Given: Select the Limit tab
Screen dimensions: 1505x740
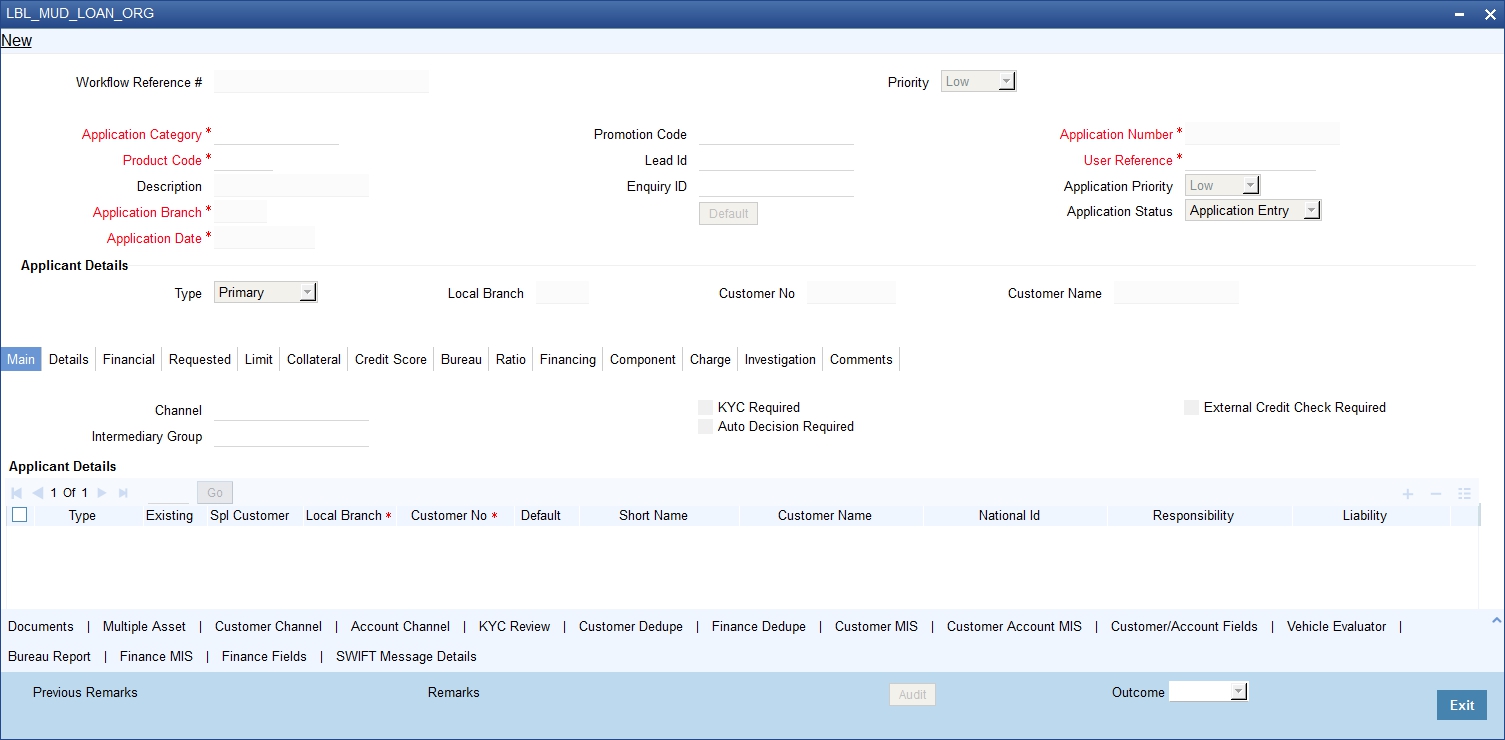Looking at the screenshot, I should [259, 359].
